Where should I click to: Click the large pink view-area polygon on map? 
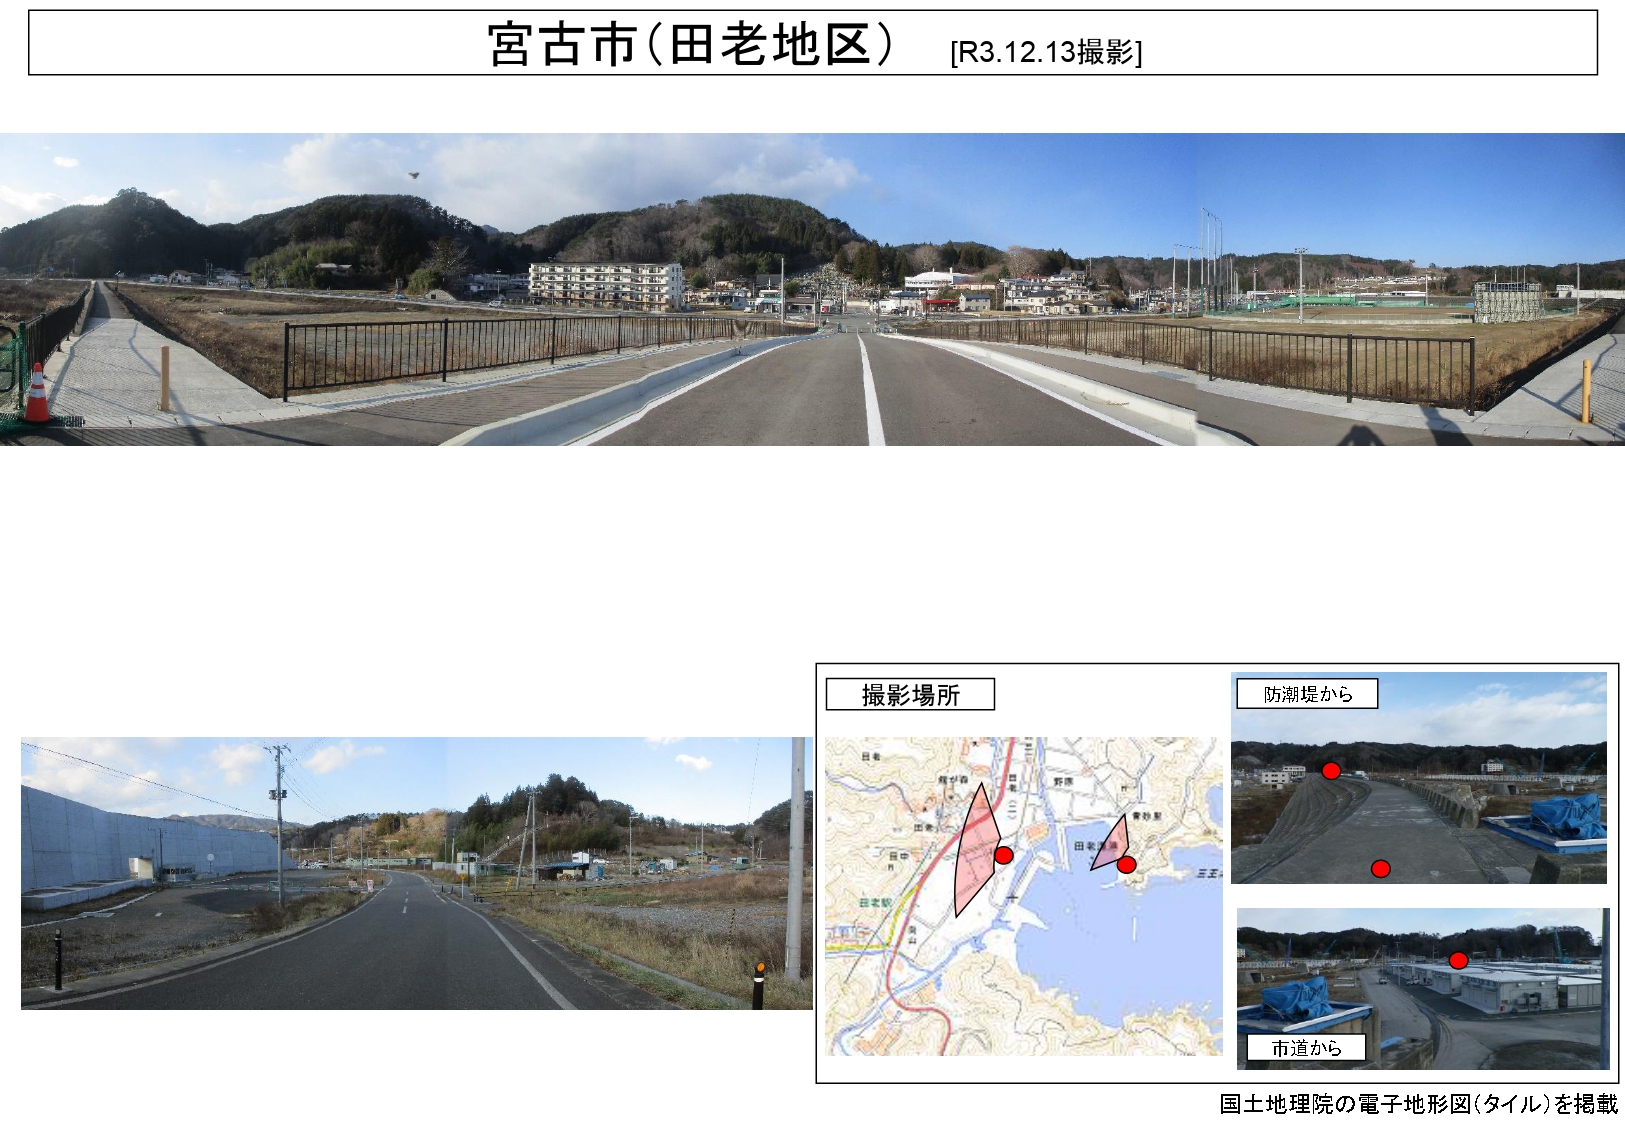[975, 850]
